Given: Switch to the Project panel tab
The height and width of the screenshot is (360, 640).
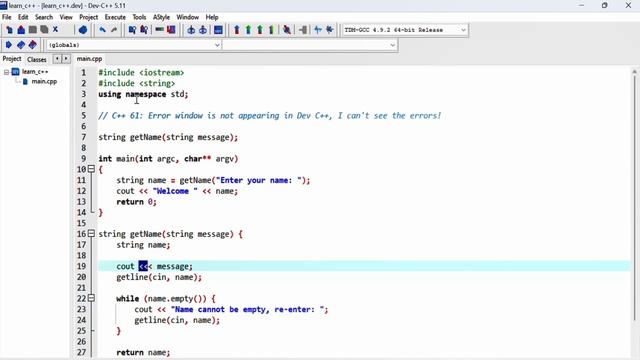Looking at the screenshot, I should pyautogui.click(x=12, y=59).
